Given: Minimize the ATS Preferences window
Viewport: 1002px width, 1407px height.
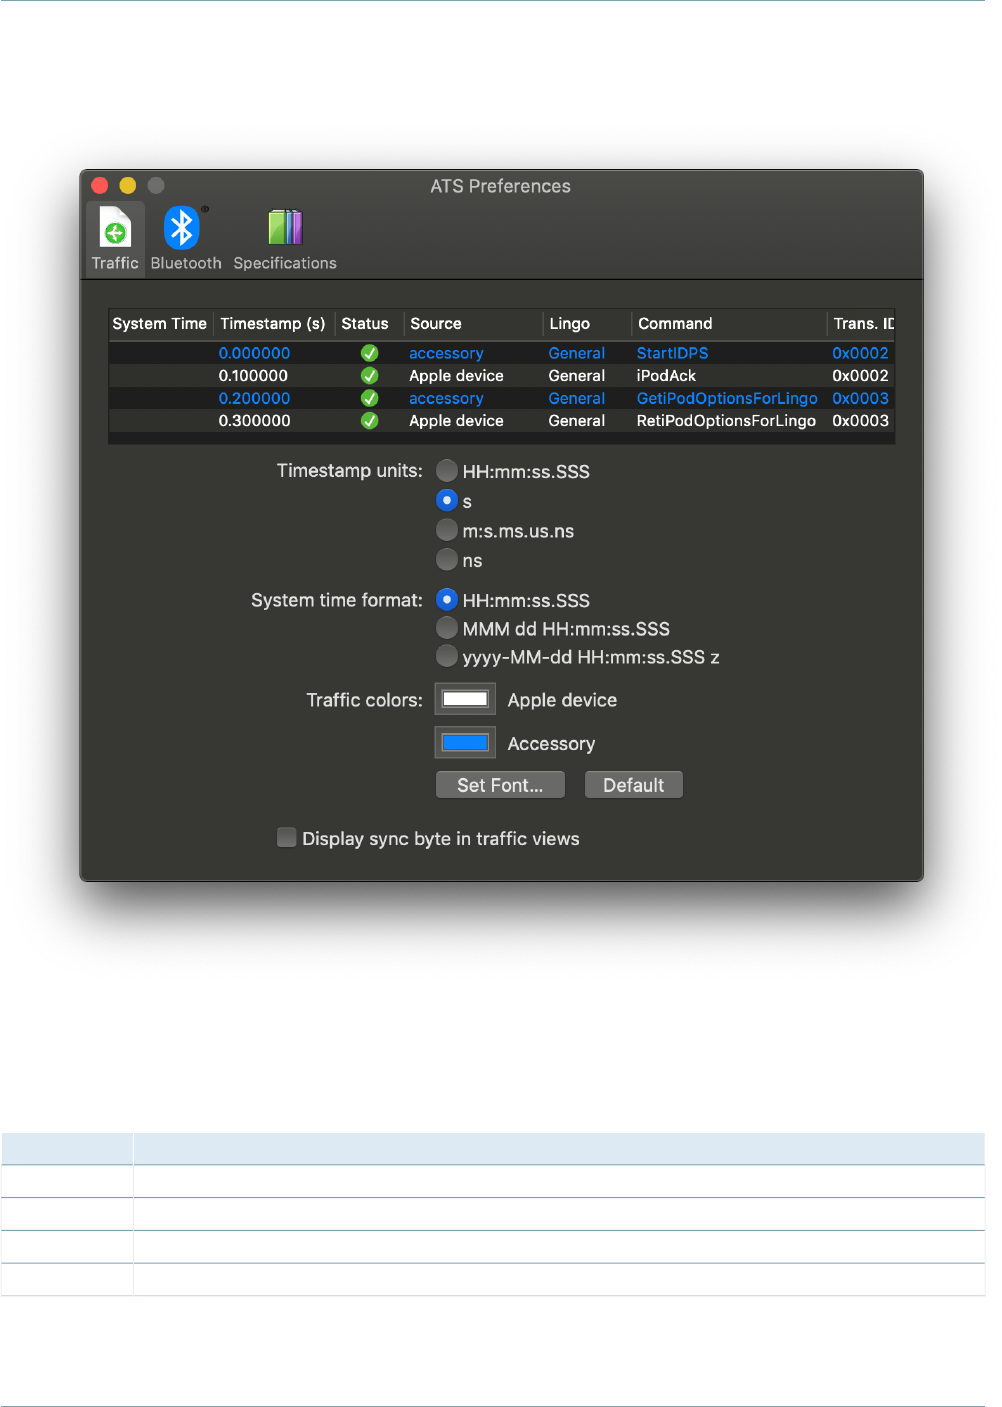Looking at the screenshot, I should pyautogui.click(x=128, y=185).
